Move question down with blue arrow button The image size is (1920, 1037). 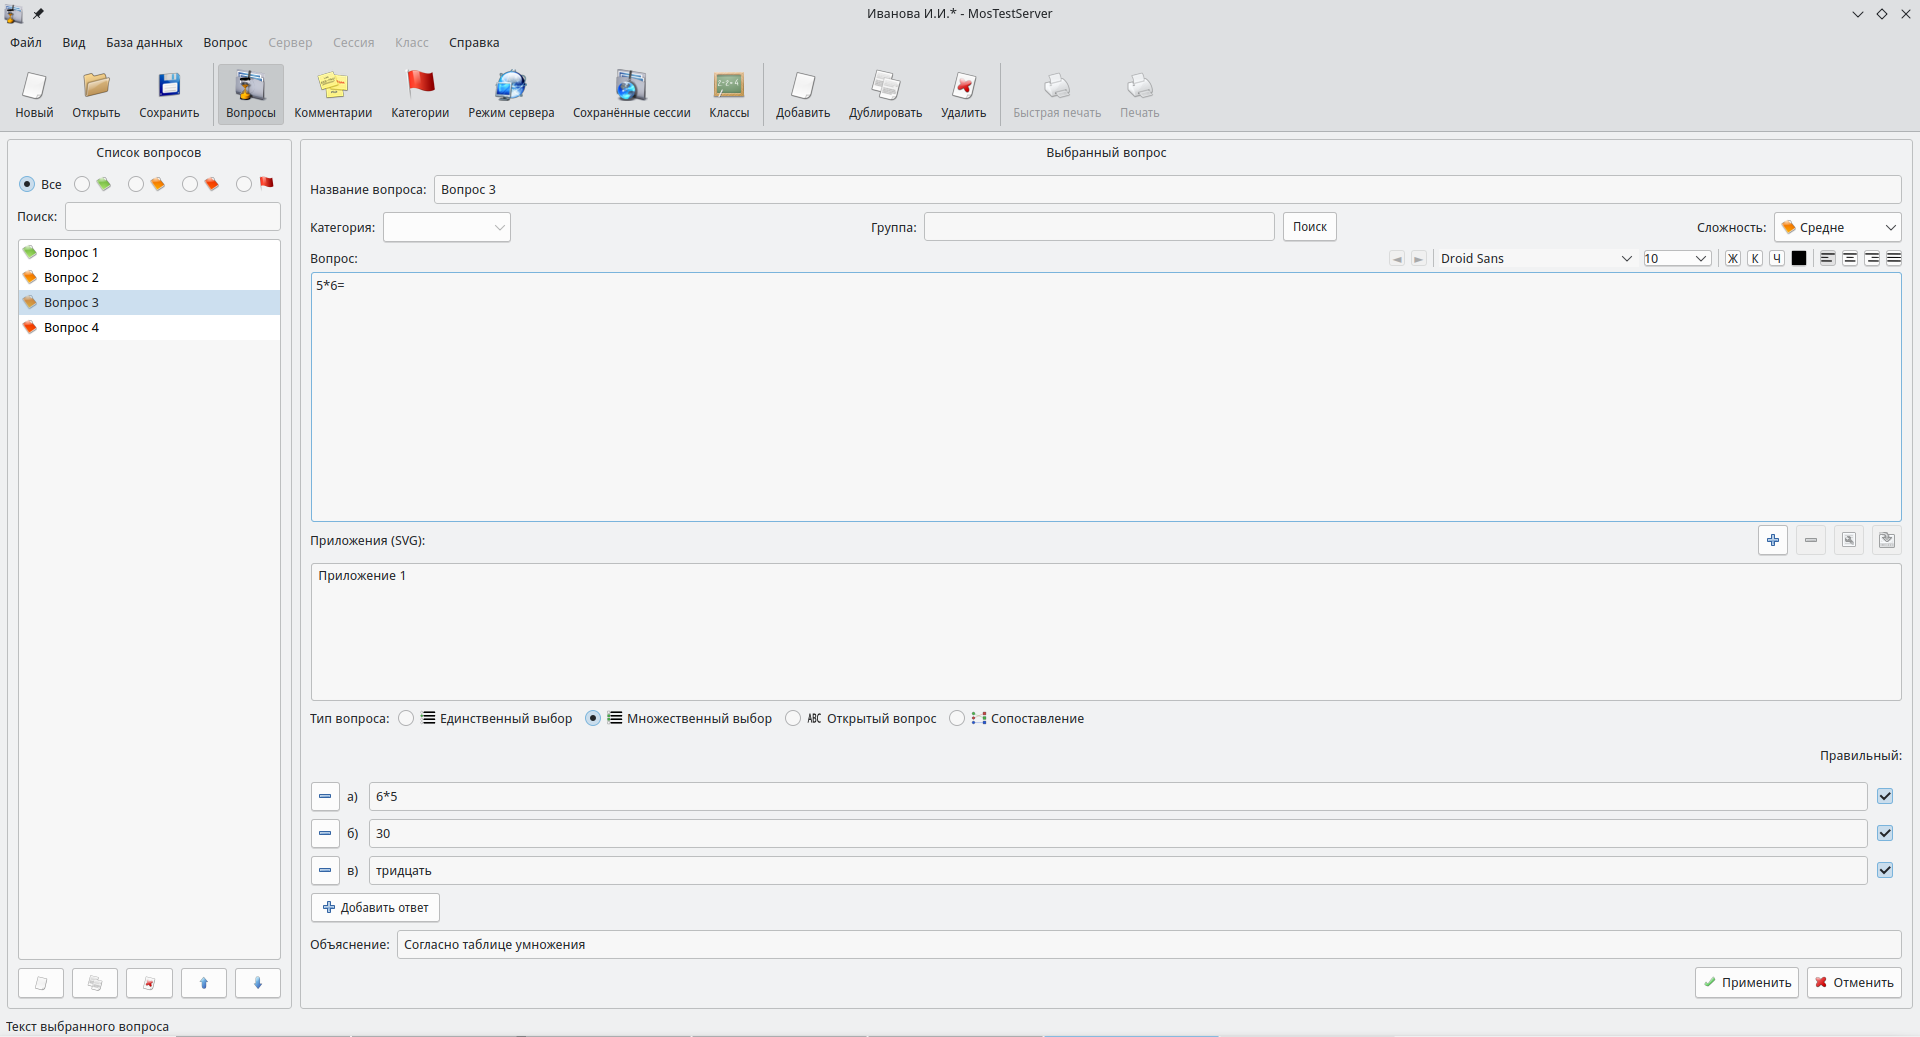coord(258,983)
